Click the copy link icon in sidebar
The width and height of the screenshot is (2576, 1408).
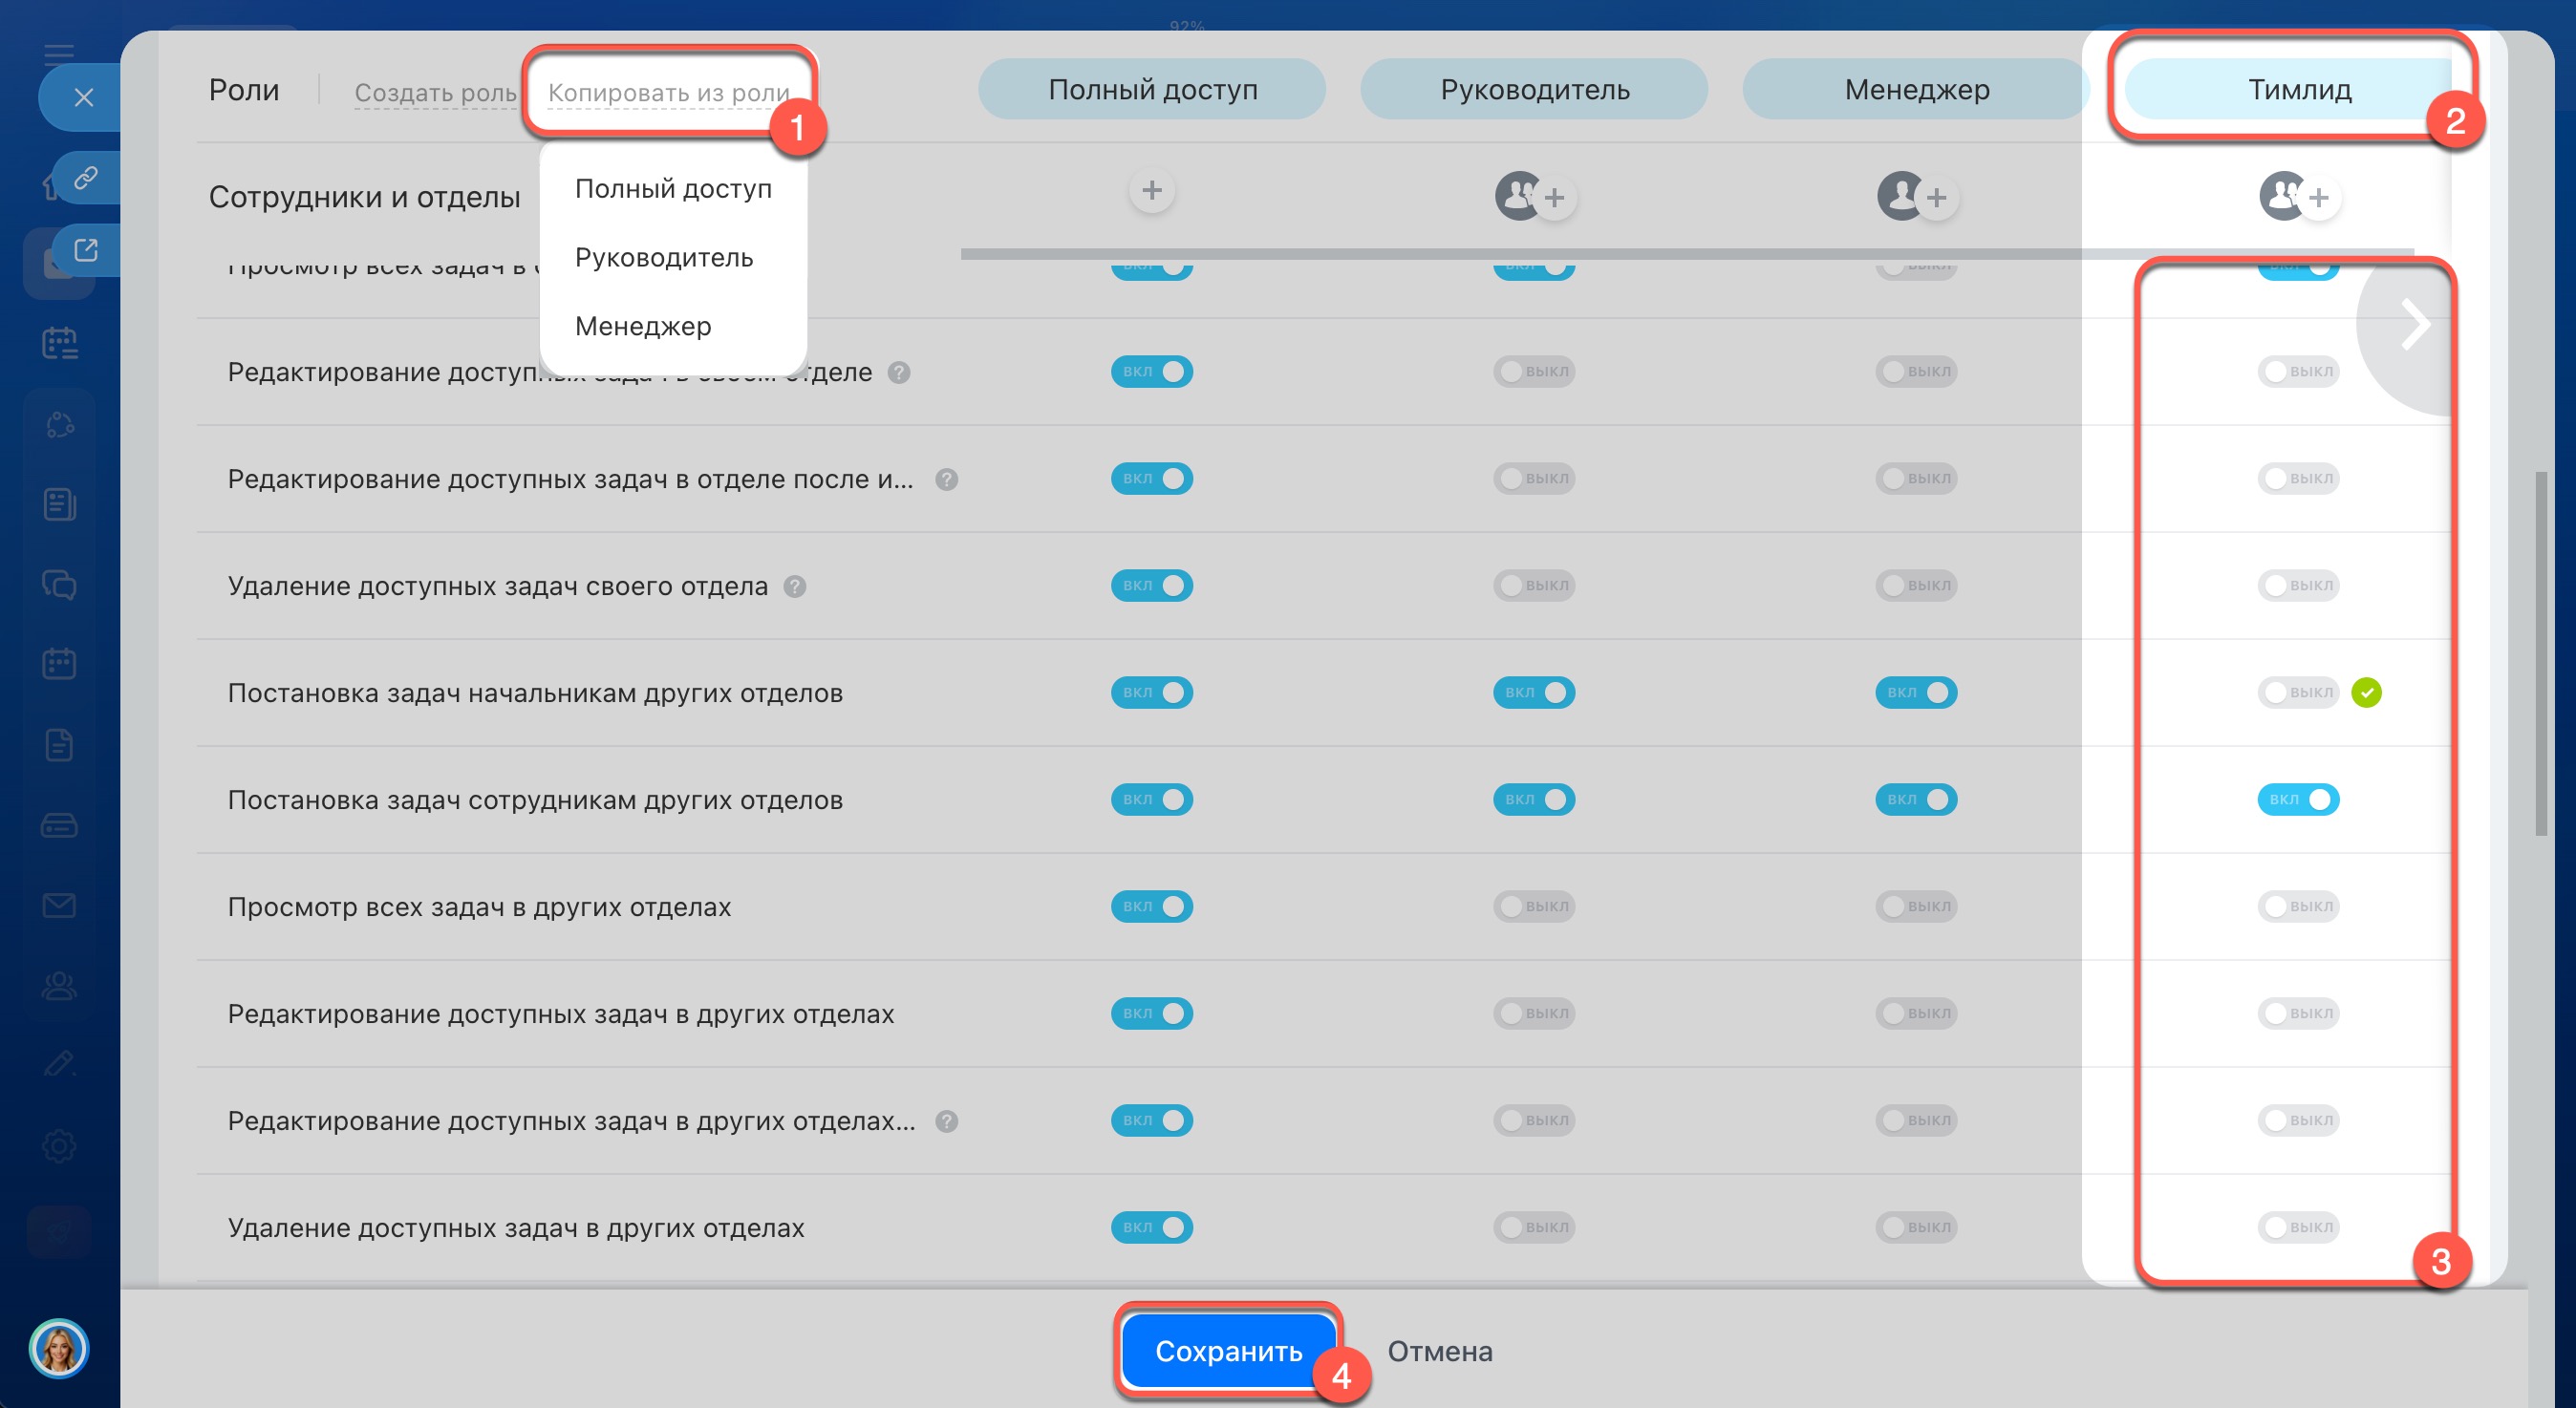tap(86, 178)
